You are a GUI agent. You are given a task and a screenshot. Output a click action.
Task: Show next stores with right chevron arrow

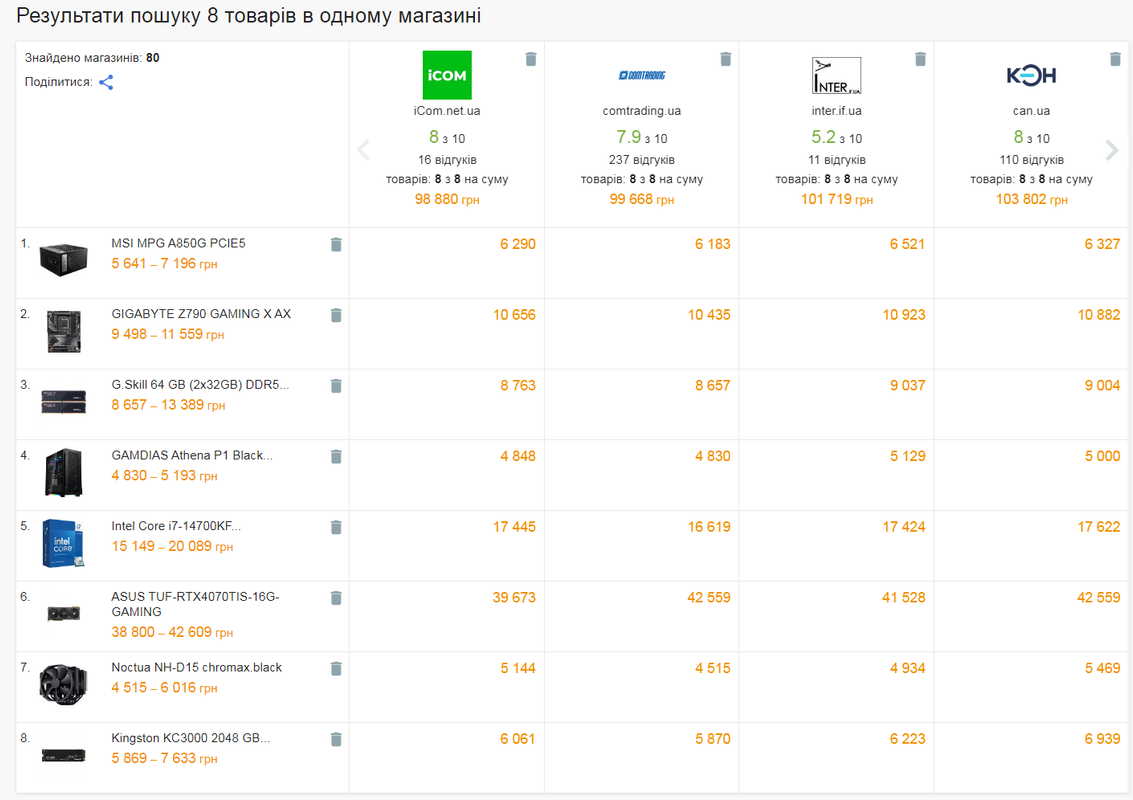[x=1111, y=150]
